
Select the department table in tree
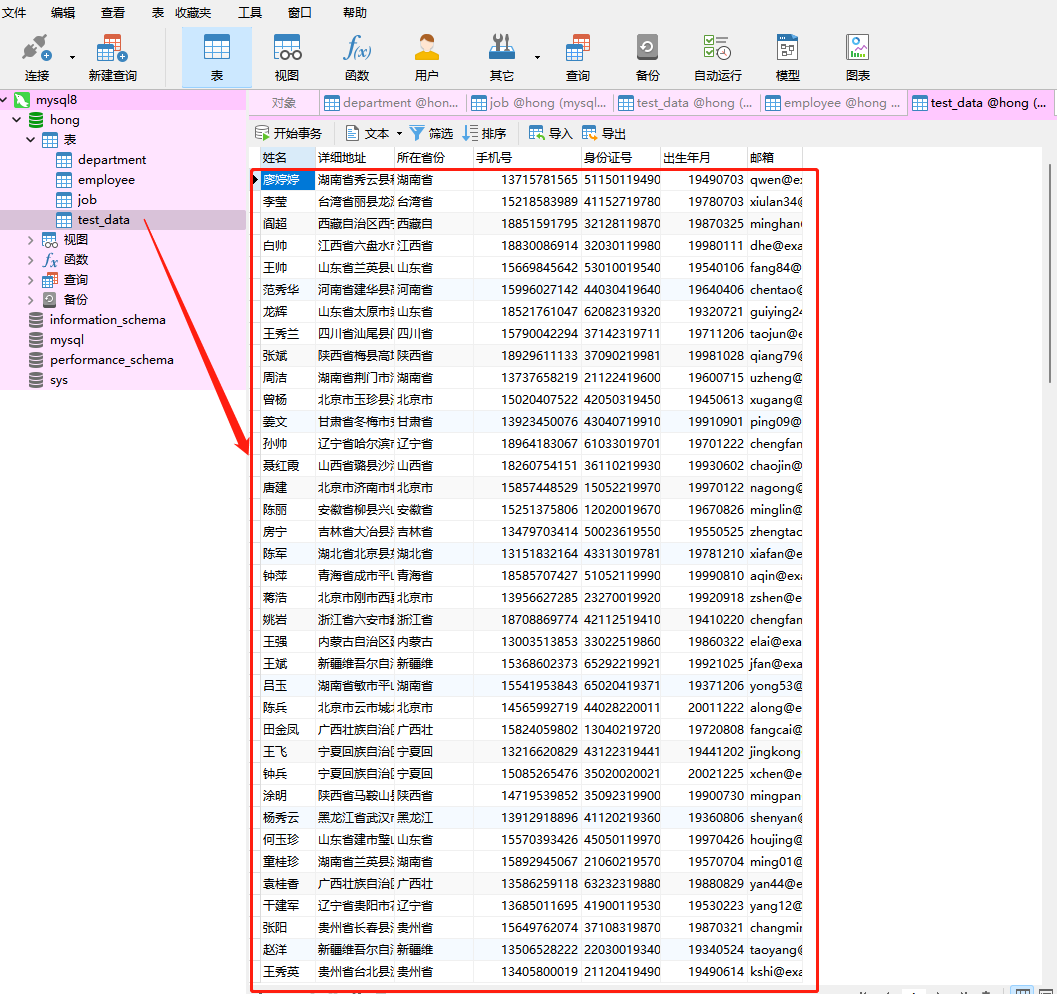tap(112, 160)
